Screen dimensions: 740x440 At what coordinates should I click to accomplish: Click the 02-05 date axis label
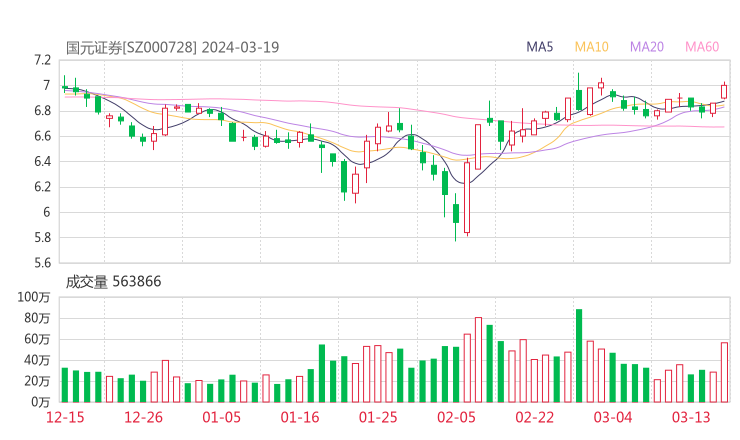(x=456, y=417)
